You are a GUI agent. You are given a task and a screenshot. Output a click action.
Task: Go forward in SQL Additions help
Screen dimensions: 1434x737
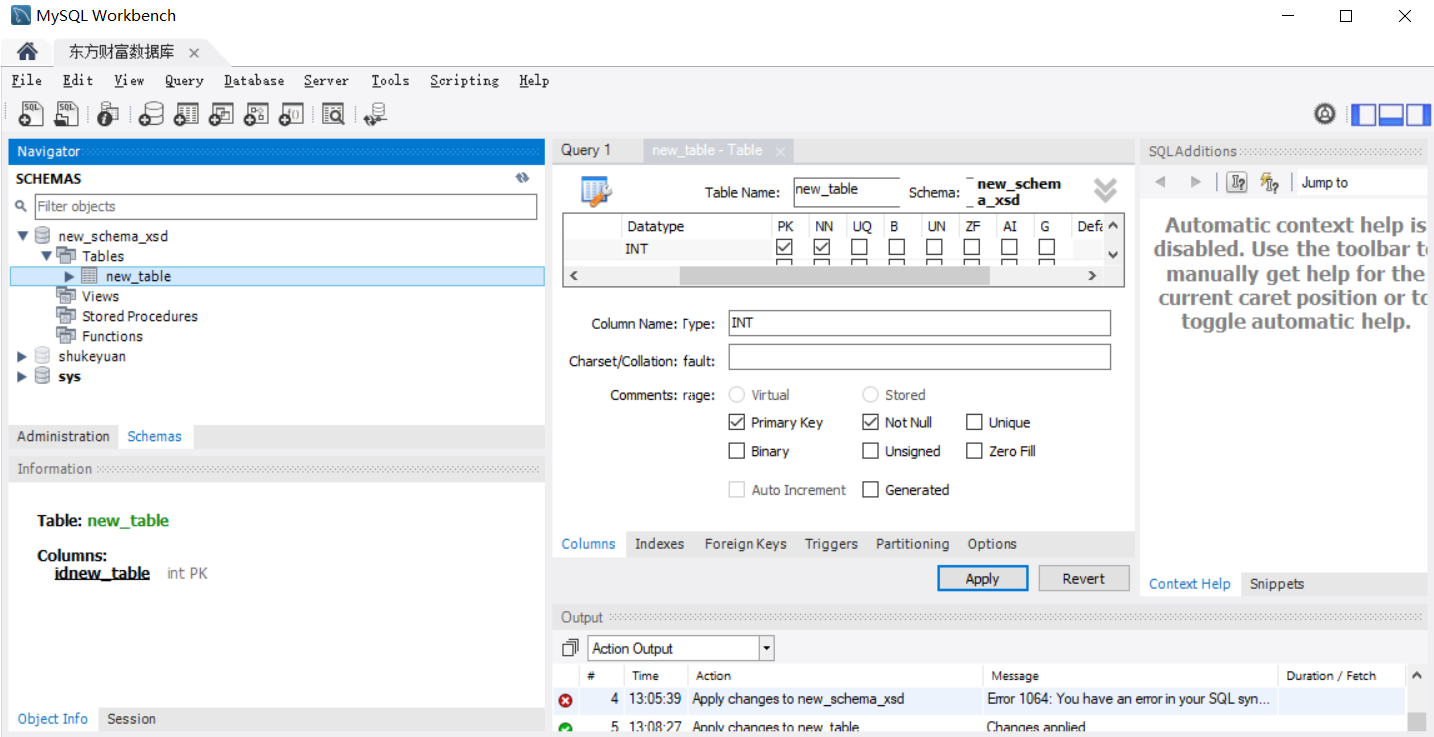pos(1195,182)
